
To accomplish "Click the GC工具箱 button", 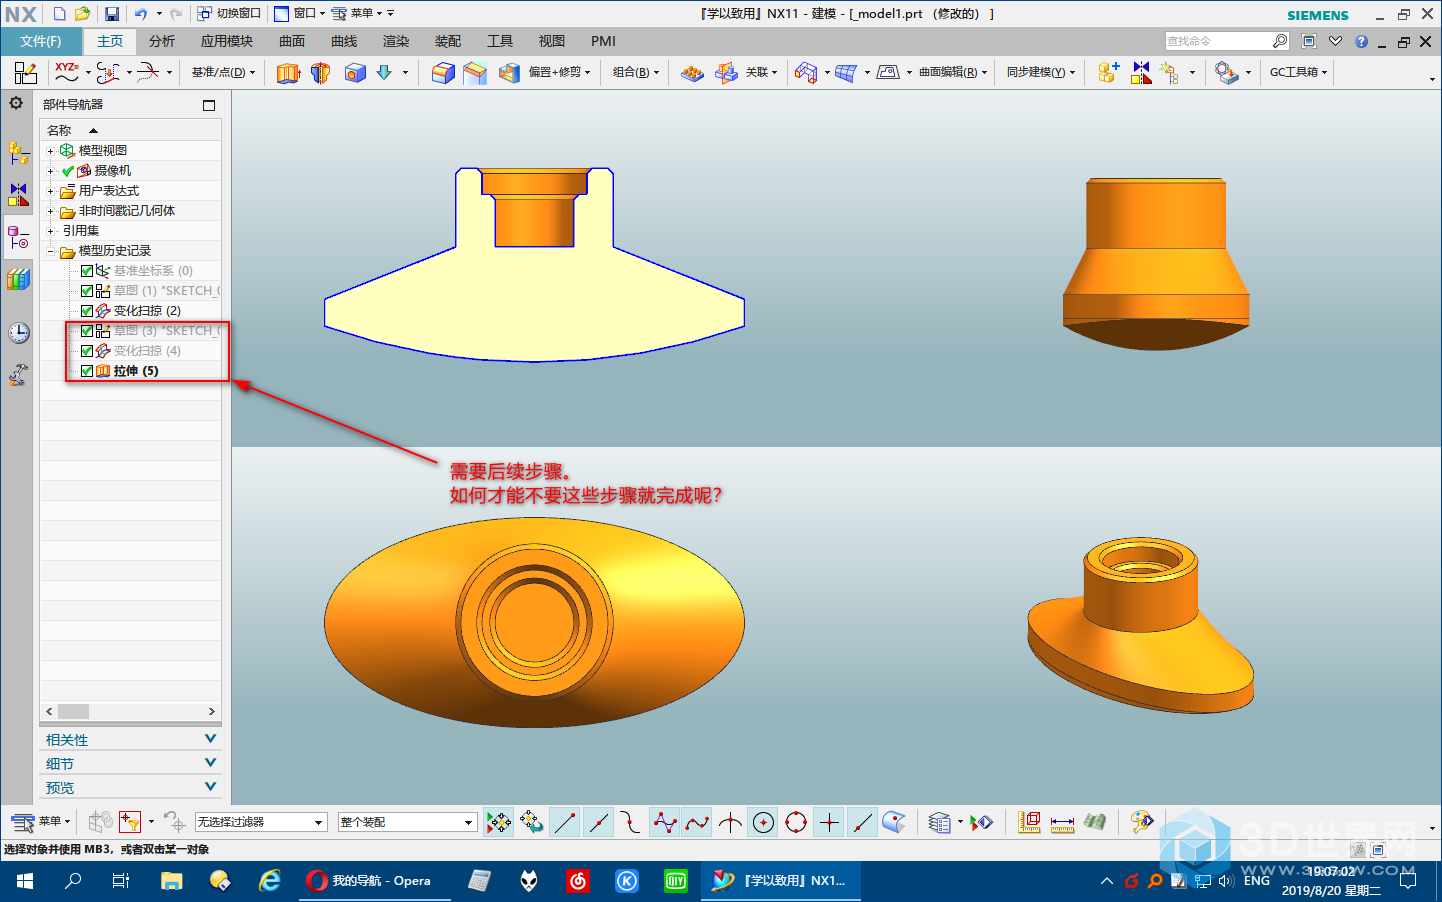I will 1298,72.
